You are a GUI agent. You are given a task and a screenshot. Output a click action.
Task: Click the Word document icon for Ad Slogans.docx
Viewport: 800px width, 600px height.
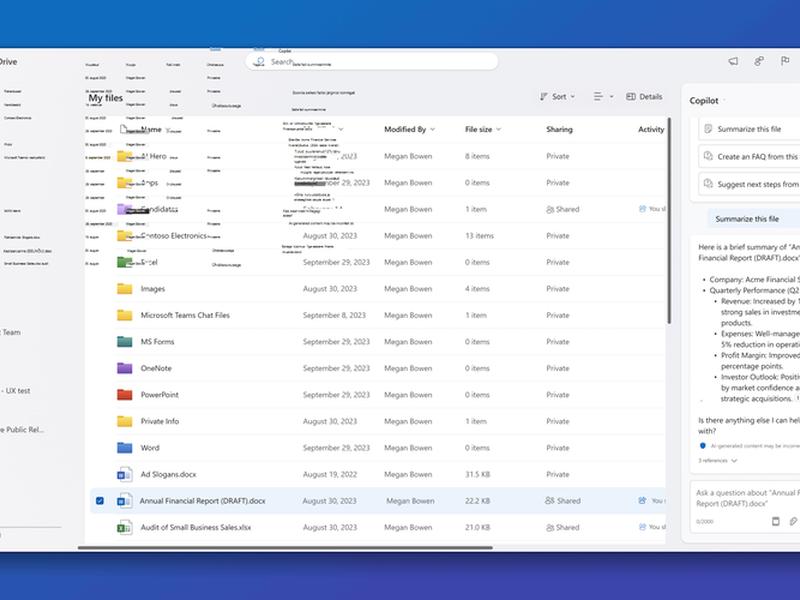[124, 474]
